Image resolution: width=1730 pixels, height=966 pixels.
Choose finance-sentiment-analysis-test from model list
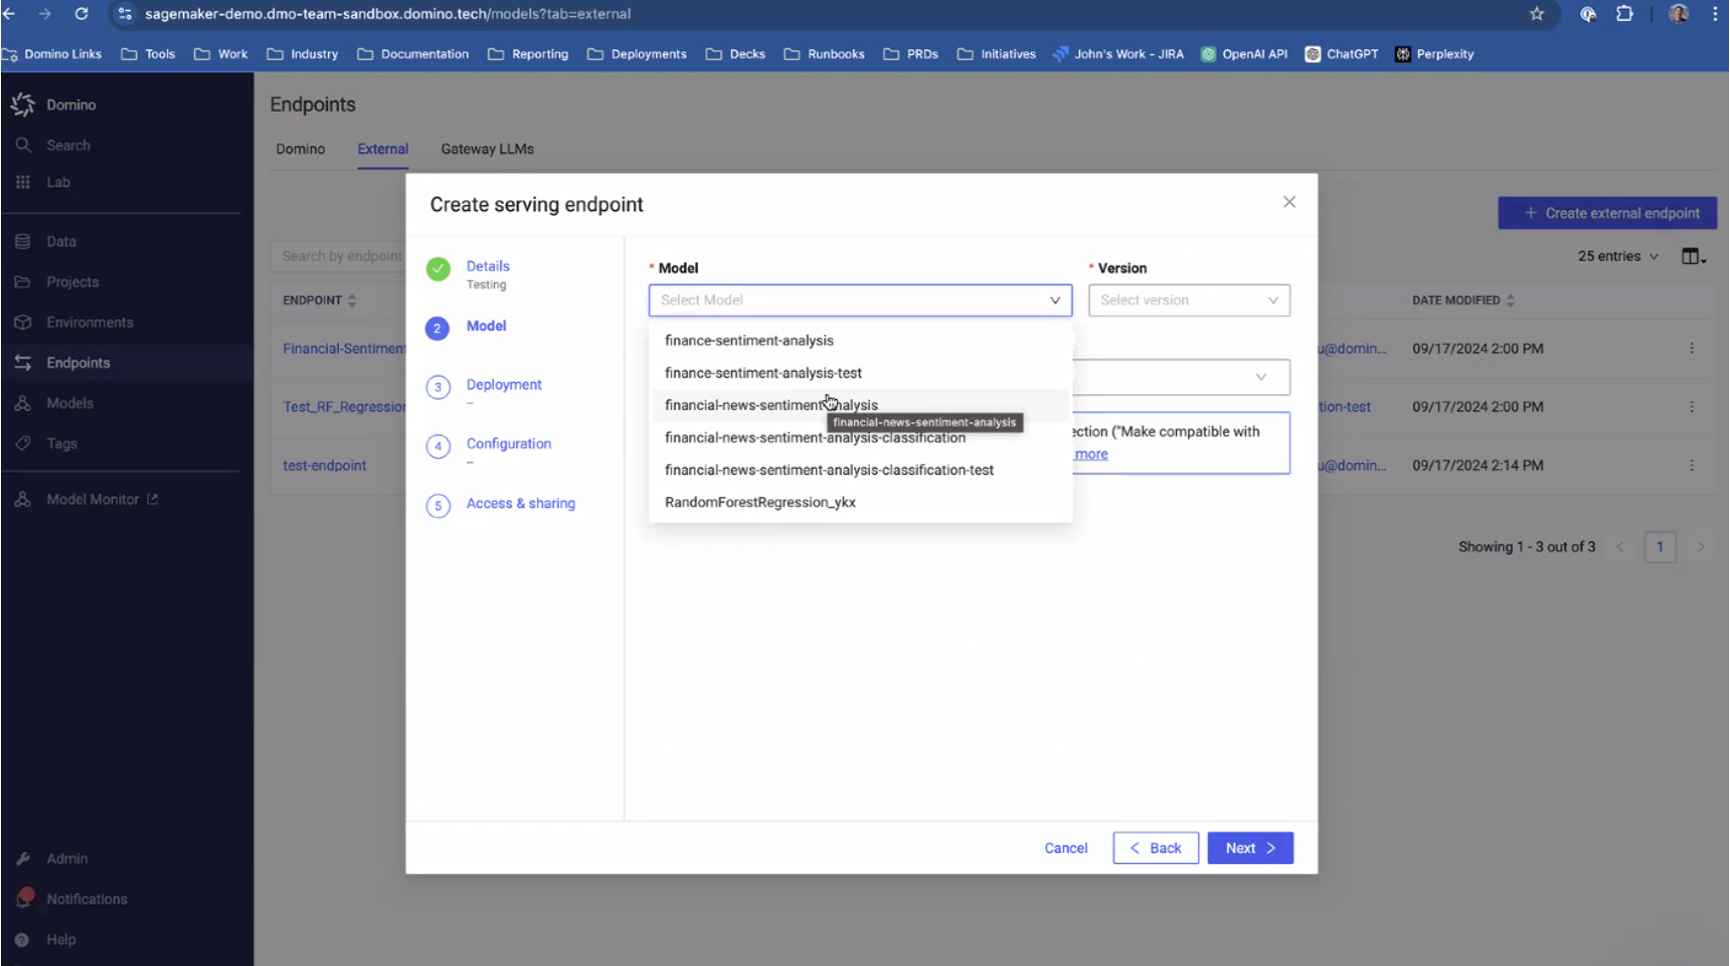(x=763, y=373)
